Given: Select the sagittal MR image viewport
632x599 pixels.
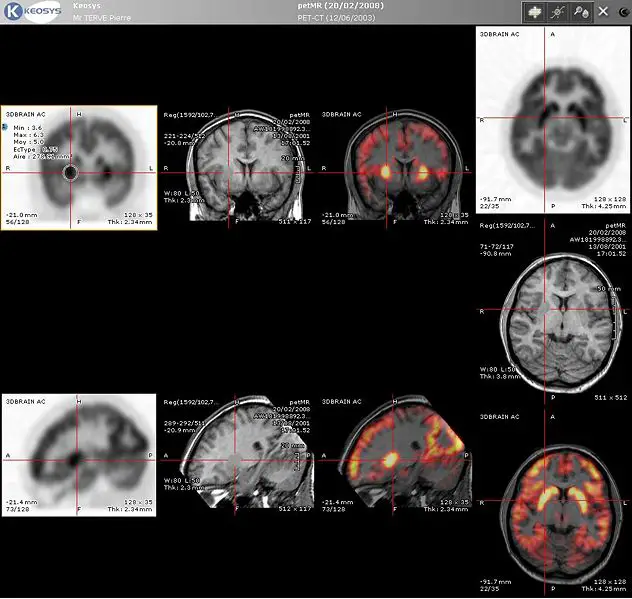Looking at the screenshot, I should [237, 455].
